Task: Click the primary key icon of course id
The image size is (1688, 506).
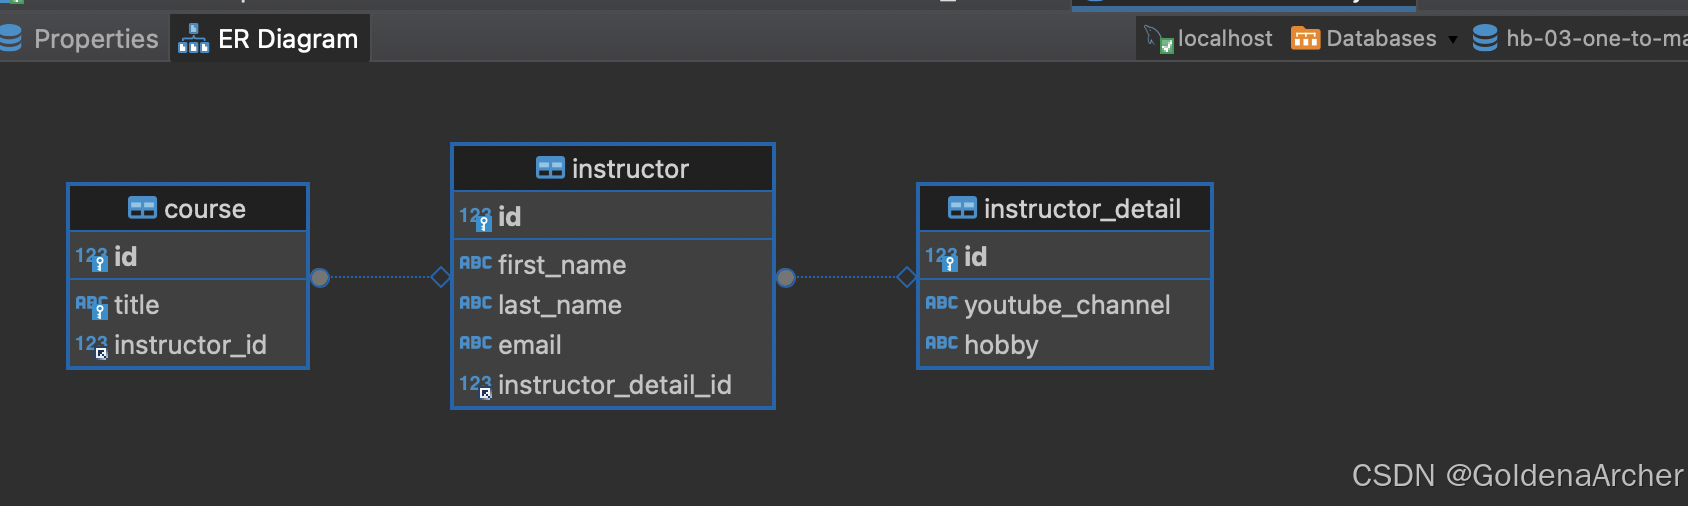Action: [x=92, y=258]
